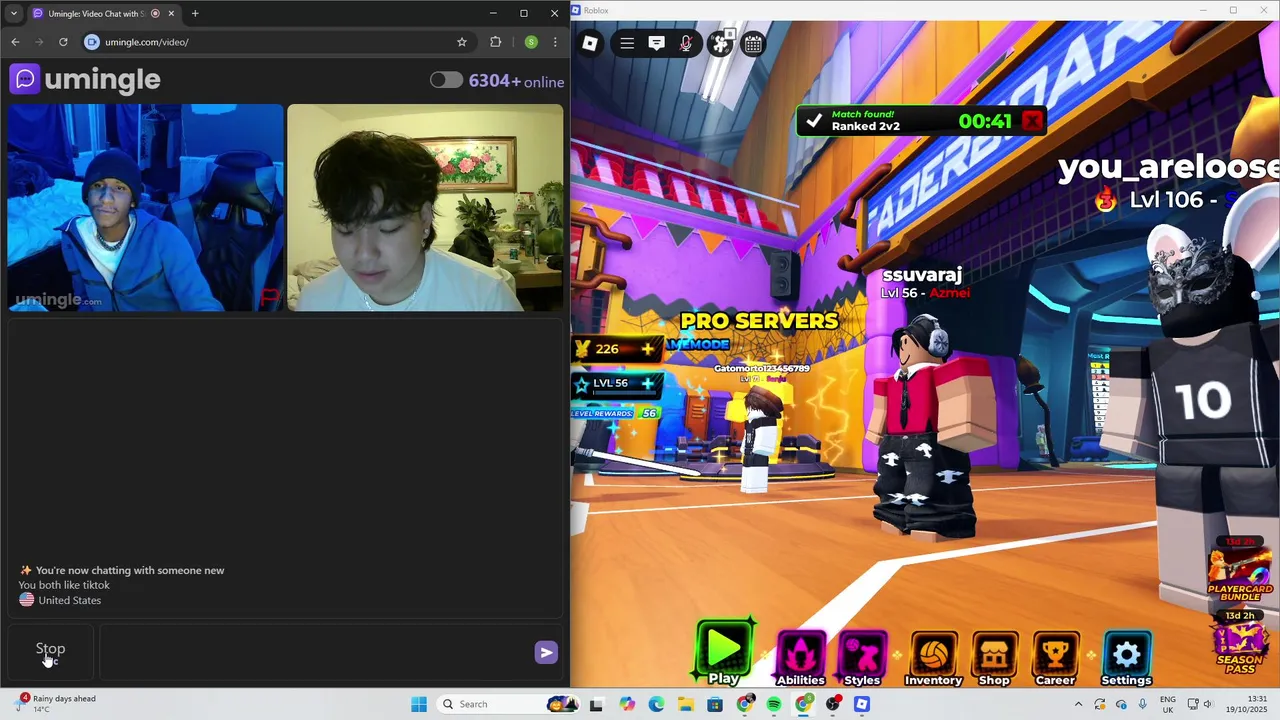Open Chrome tab search dropdown
Viewport: 1280px width, 720px height.
[x=14, y=13]
